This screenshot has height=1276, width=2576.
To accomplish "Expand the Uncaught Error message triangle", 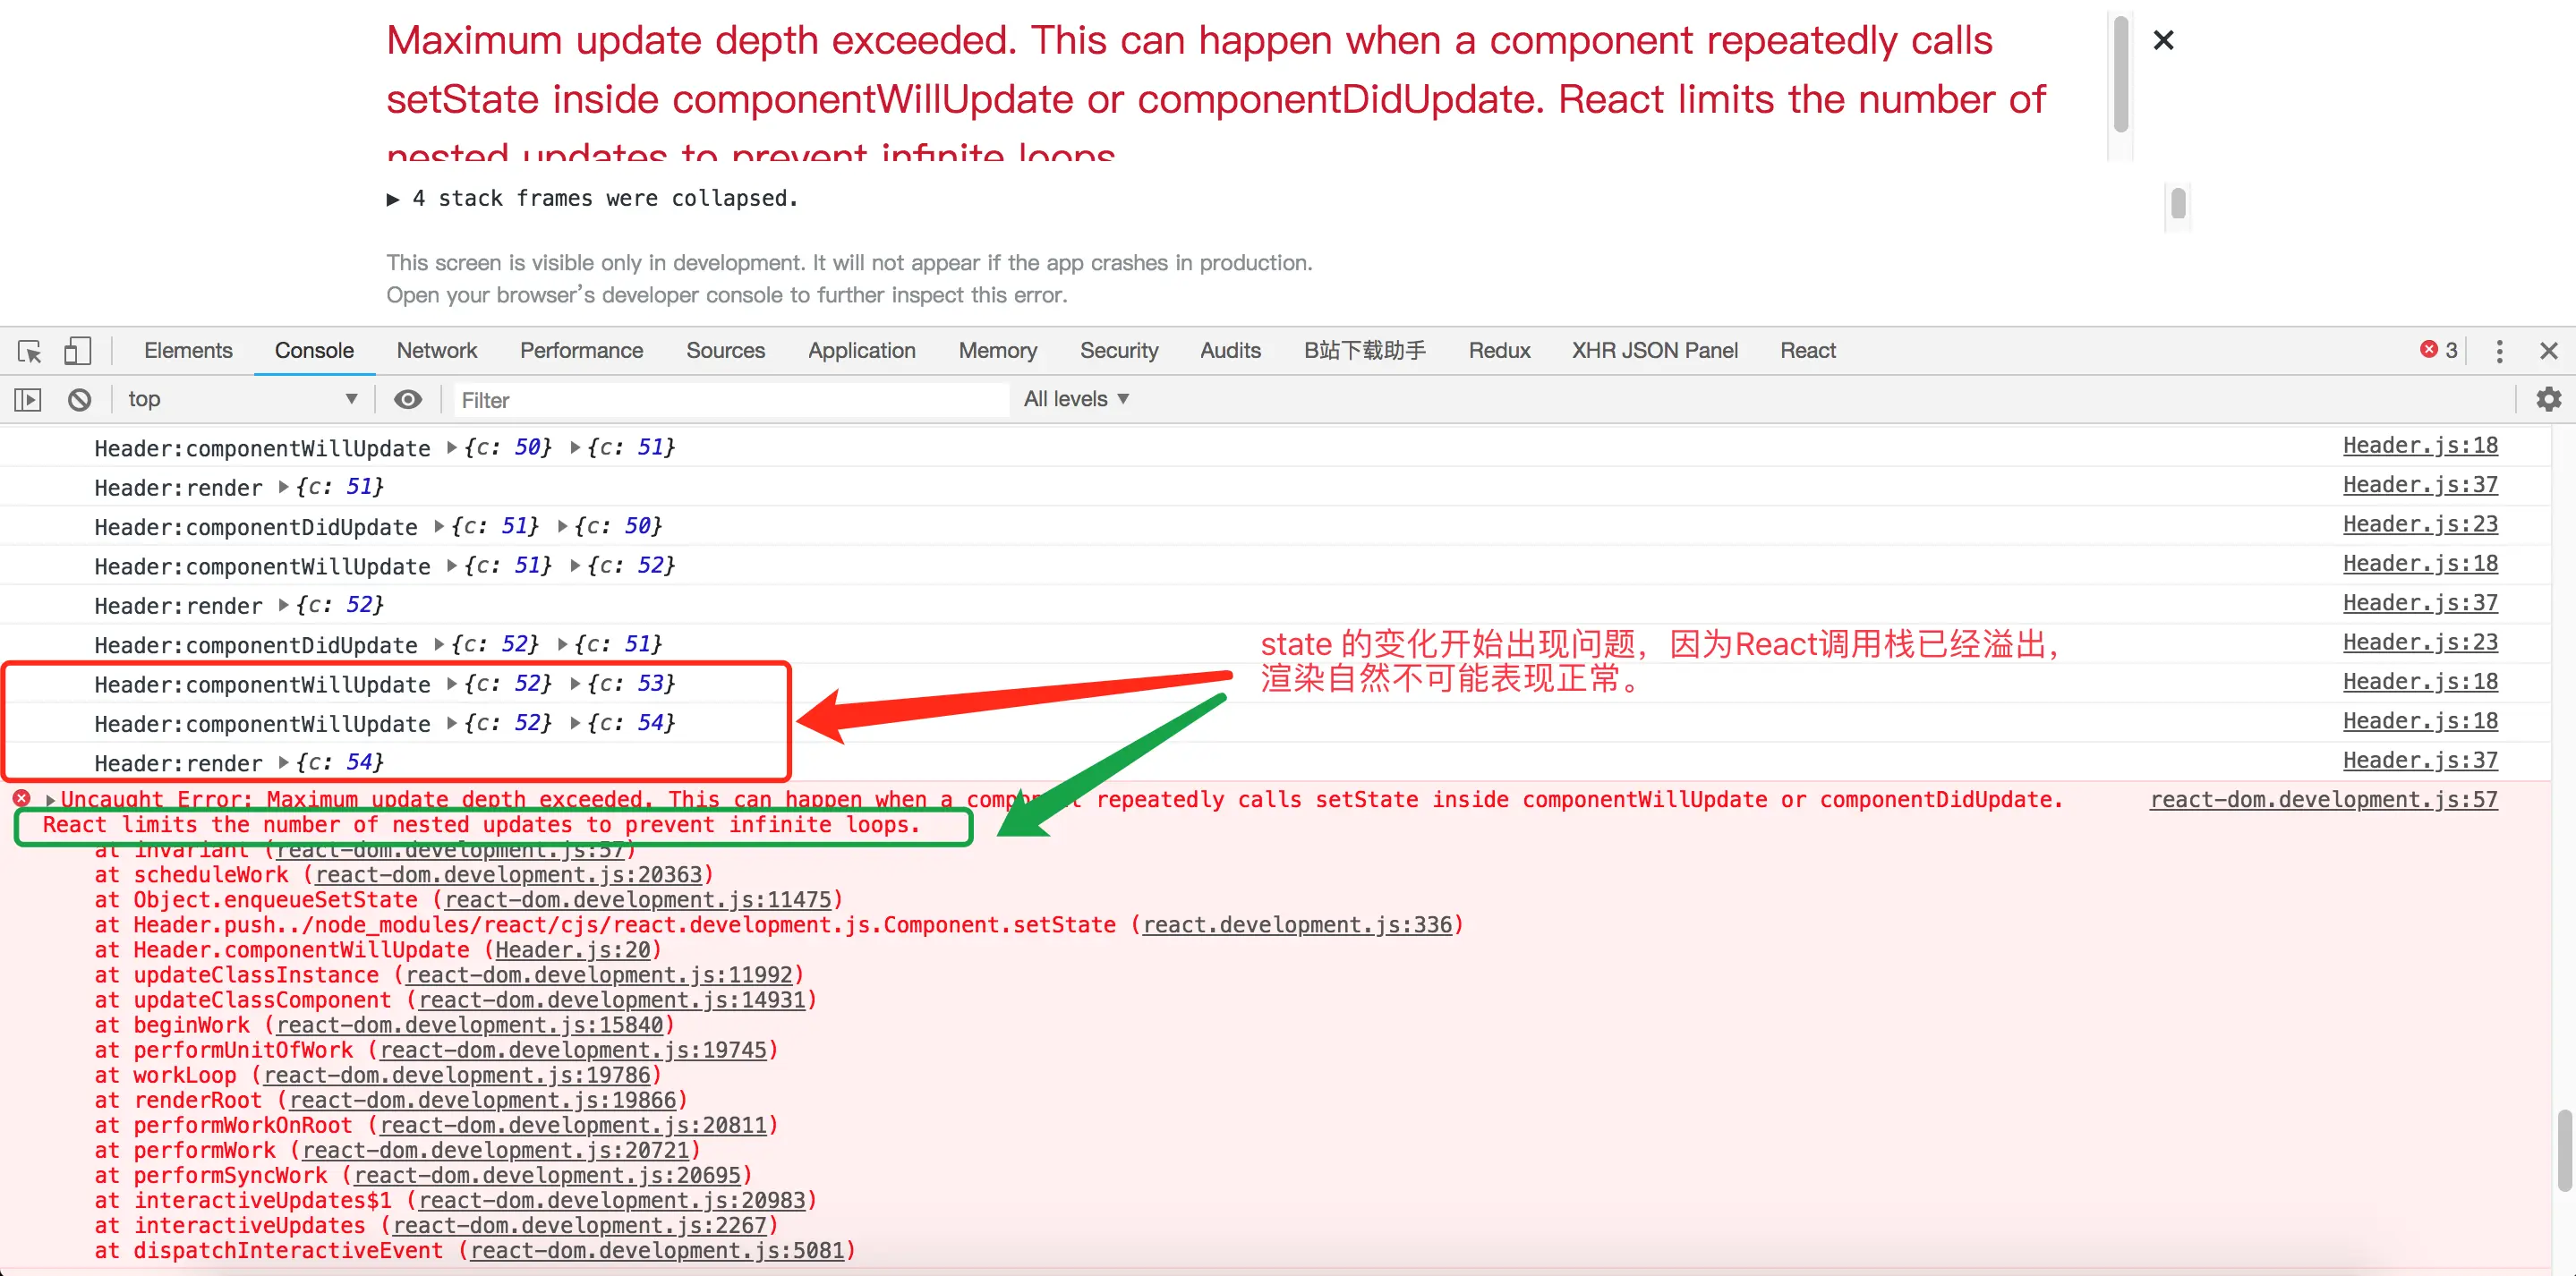I will click(50, 800).
